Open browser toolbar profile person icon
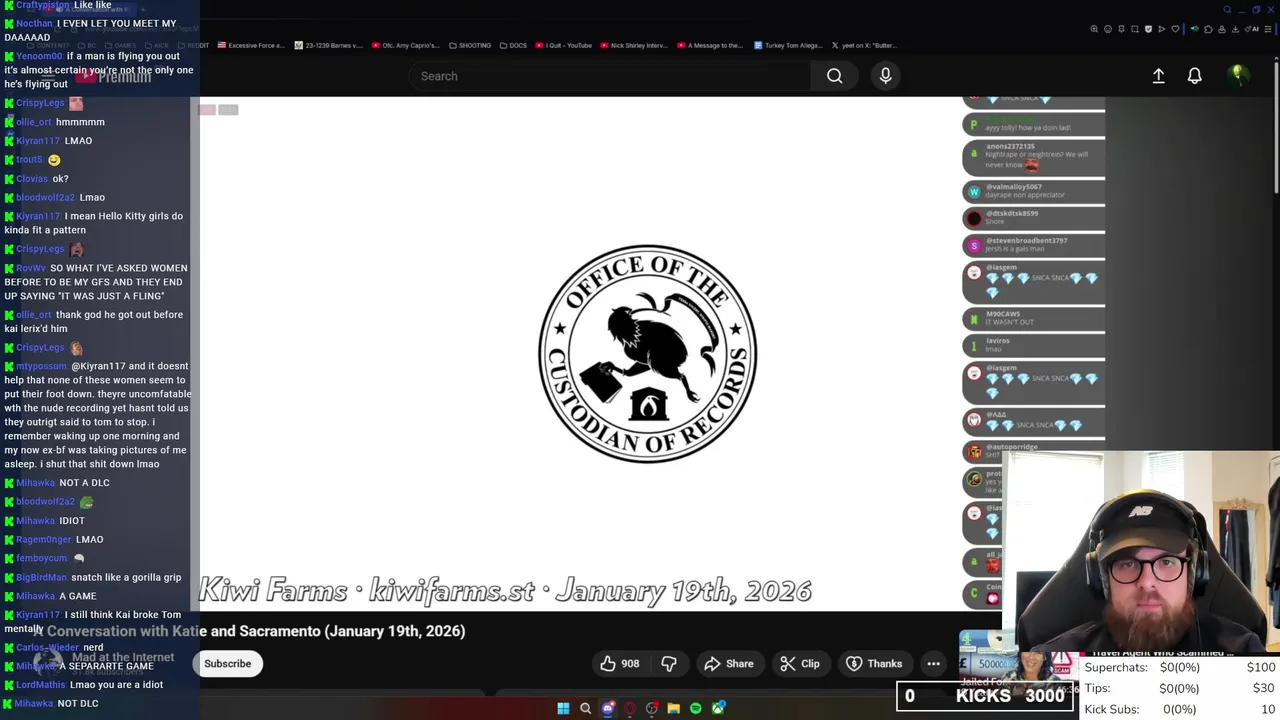 pos(1222,29)
